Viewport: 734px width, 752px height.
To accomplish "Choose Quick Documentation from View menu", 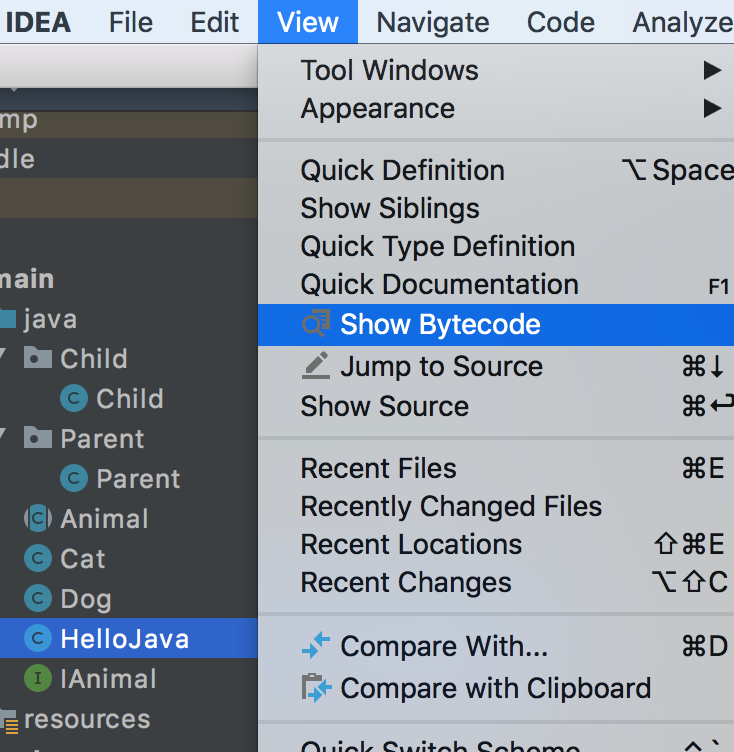I will click(439, 284).
